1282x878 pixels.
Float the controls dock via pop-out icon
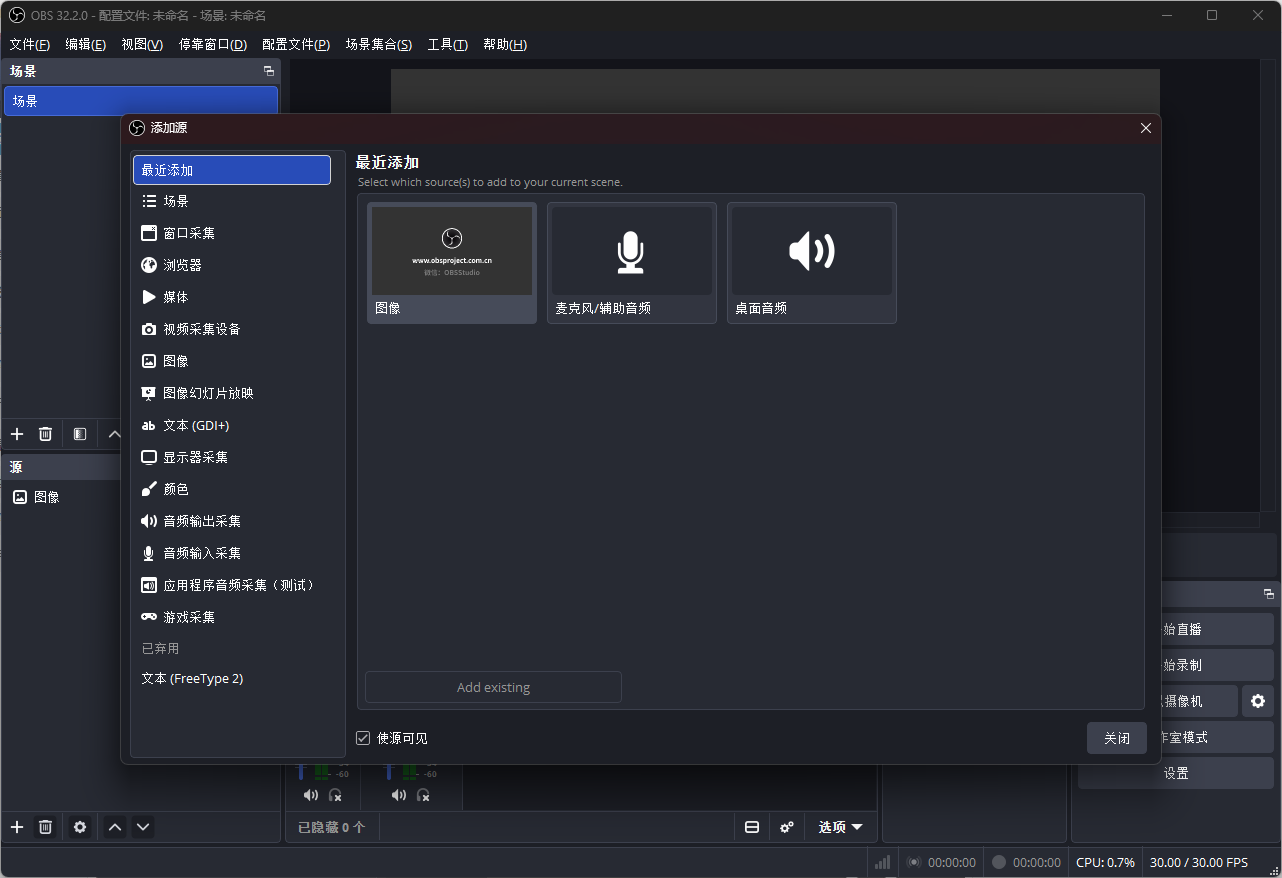tap(1268, 594)
